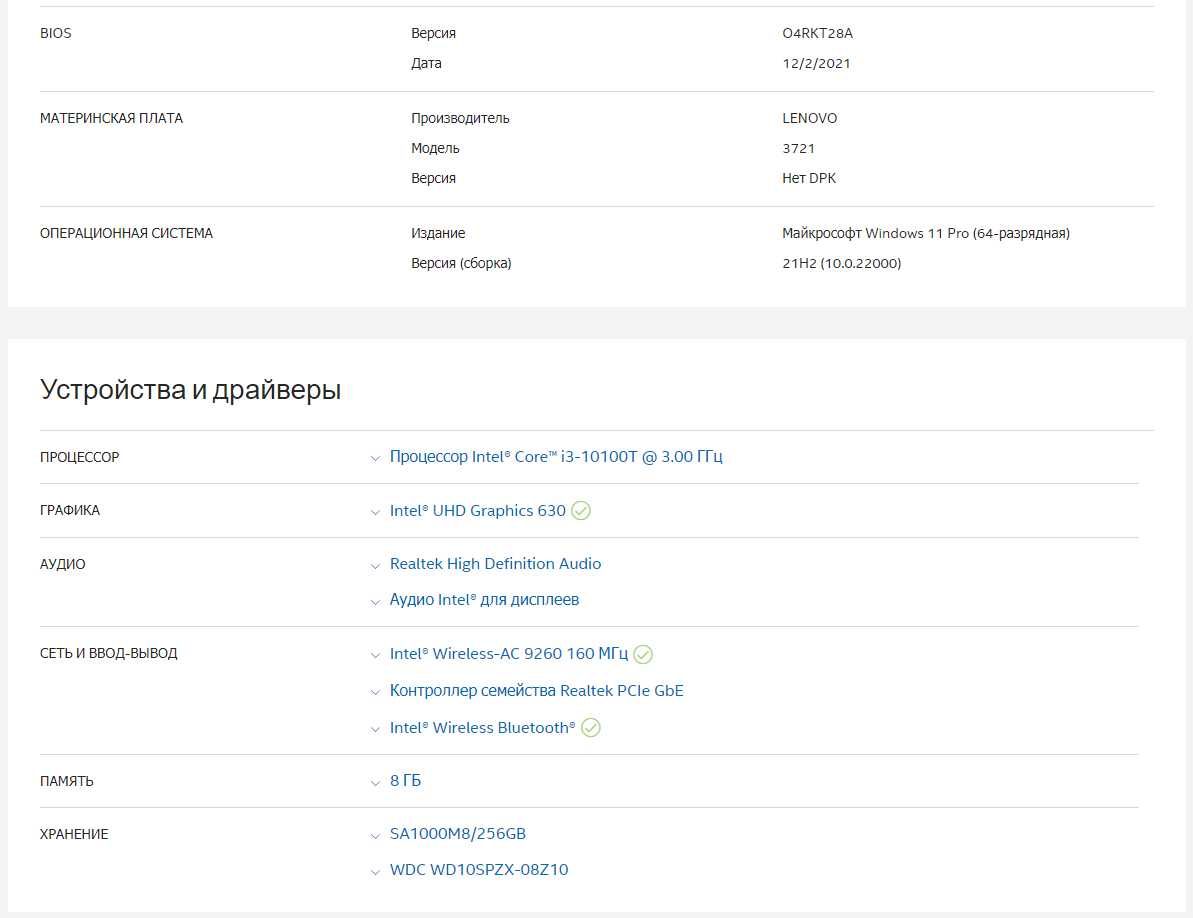This screenshot has width=1193, height=918.
Task: Click the СЕТЬ И ВВОД-ВЫВОД category label
Action: 108,653
